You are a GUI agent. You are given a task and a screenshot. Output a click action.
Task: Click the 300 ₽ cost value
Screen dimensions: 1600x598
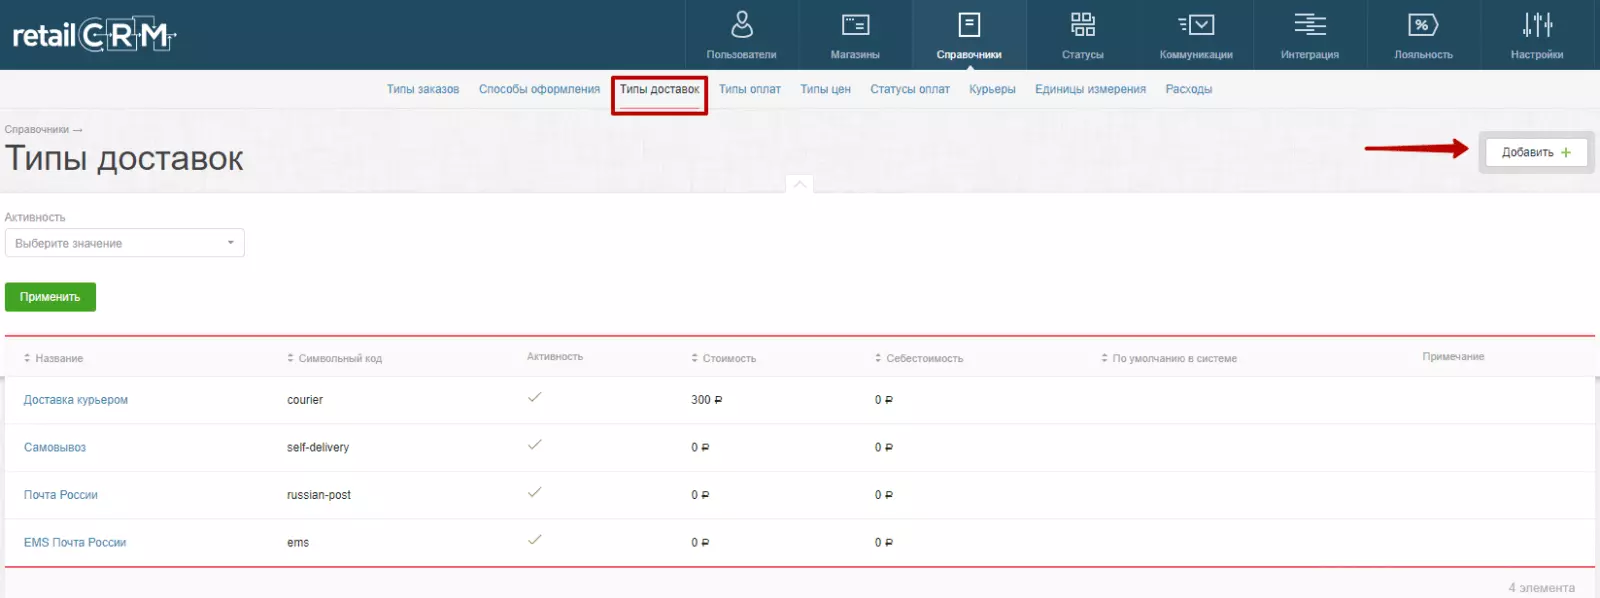[706, 400]
